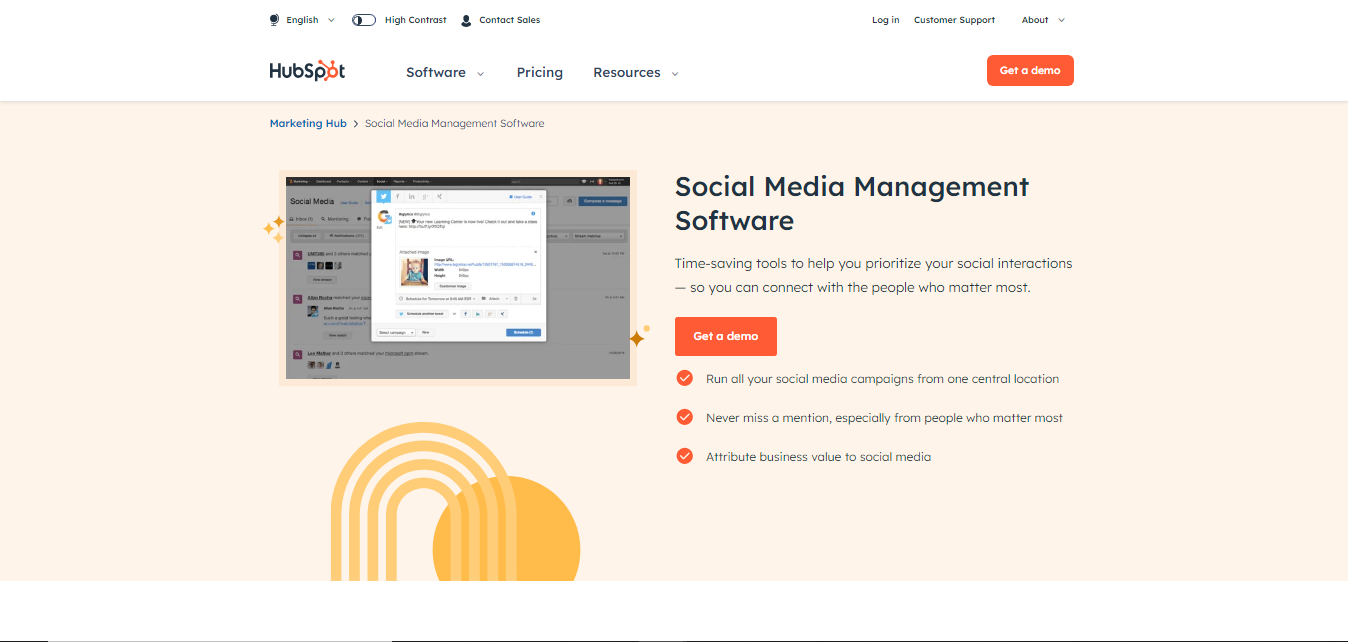Toggle the High Contrast switch
The image size is (1348, 642).
click(364, 20)
